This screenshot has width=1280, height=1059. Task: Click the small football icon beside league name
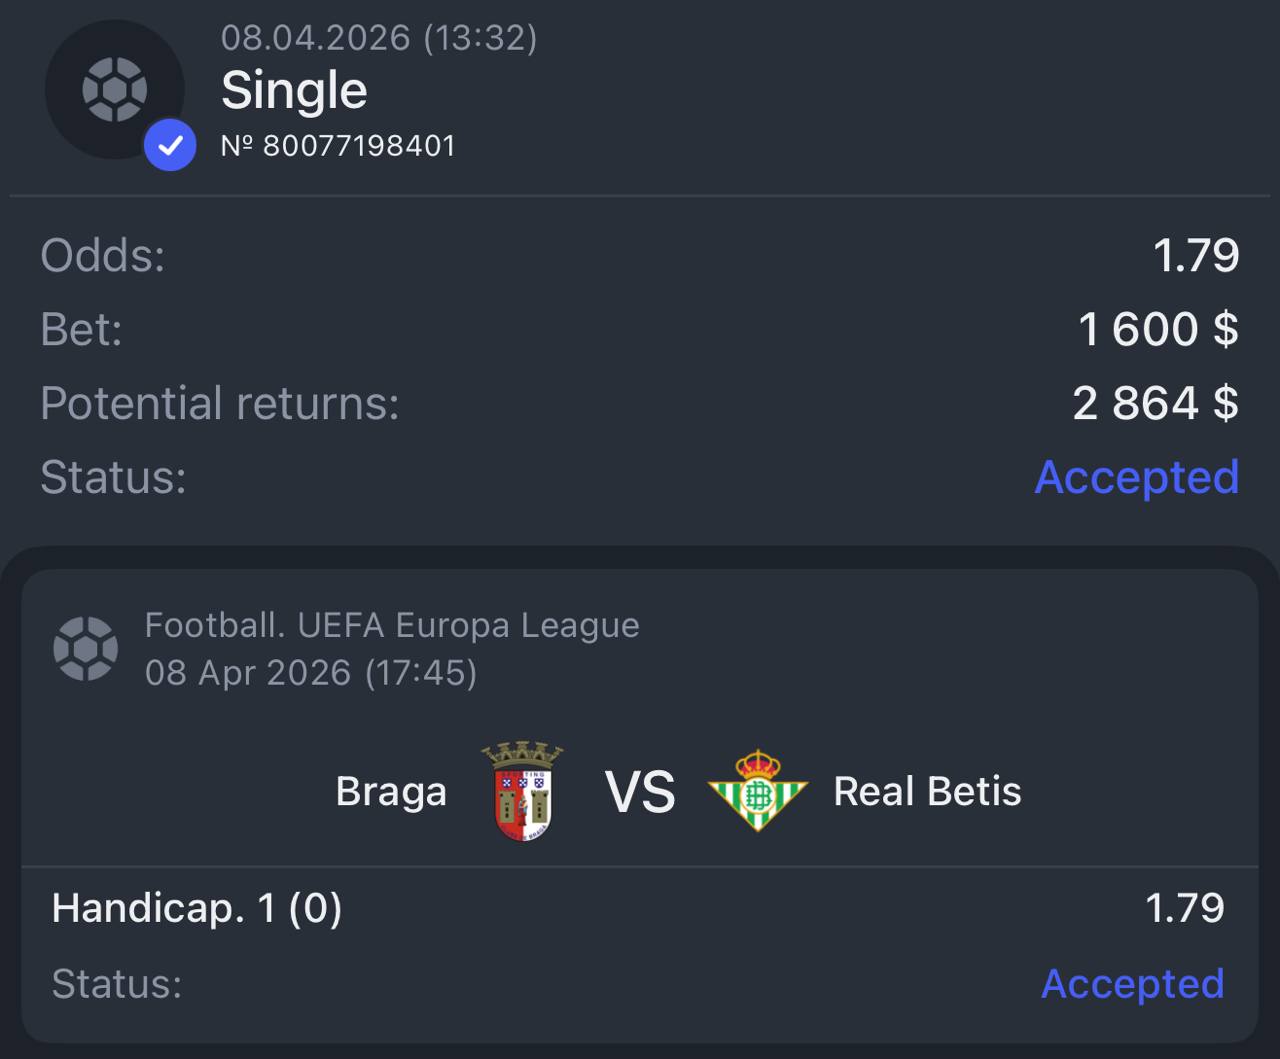[85, 648]
